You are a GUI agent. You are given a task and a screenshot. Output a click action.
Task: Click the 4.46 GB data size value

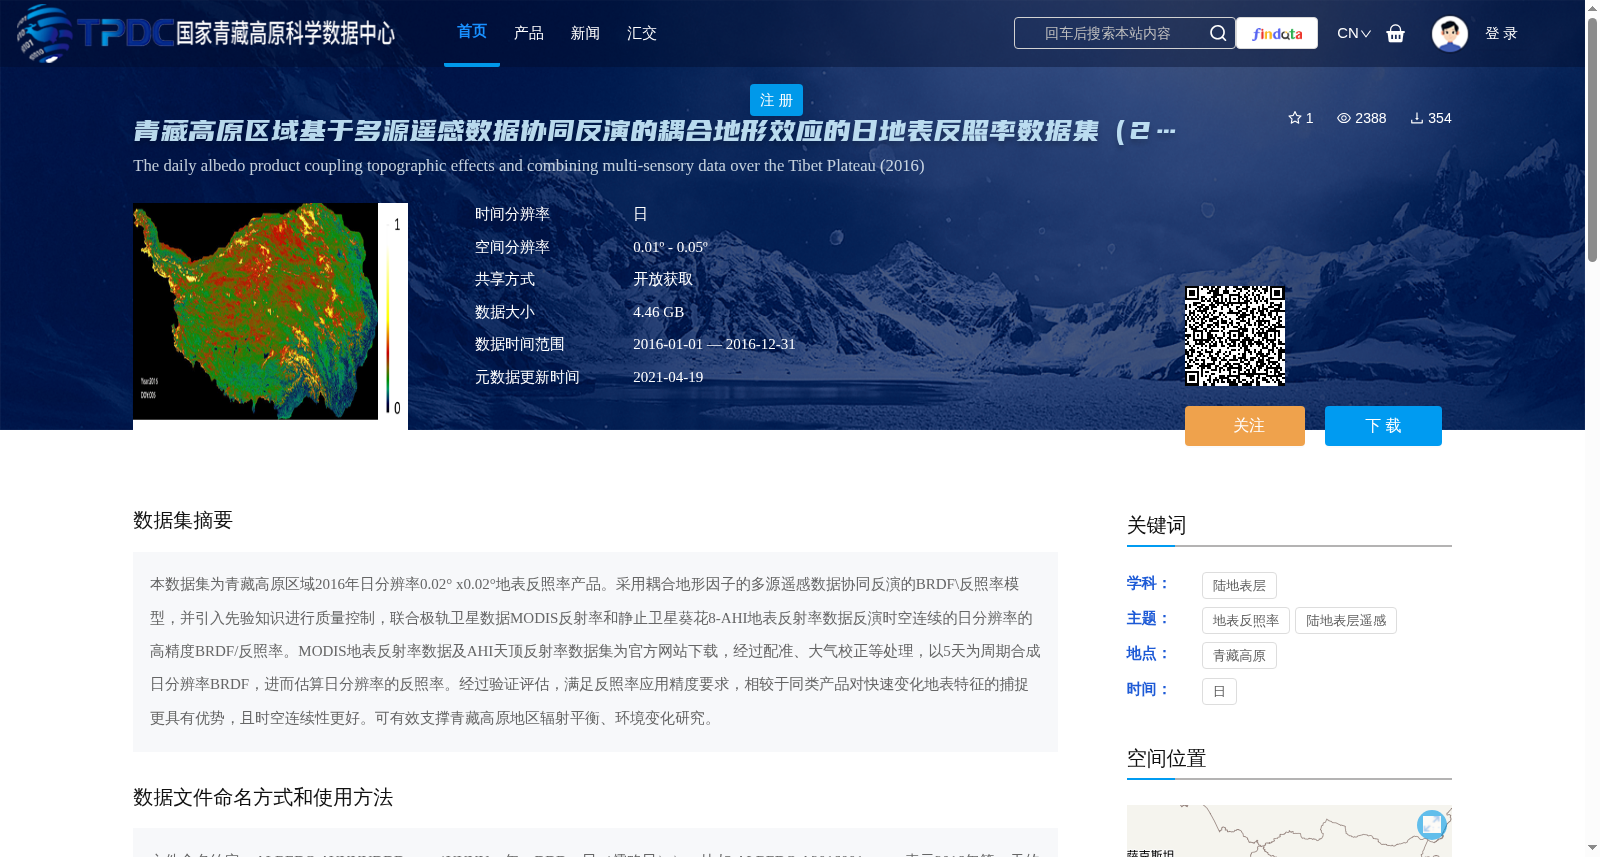pos(658,312)
